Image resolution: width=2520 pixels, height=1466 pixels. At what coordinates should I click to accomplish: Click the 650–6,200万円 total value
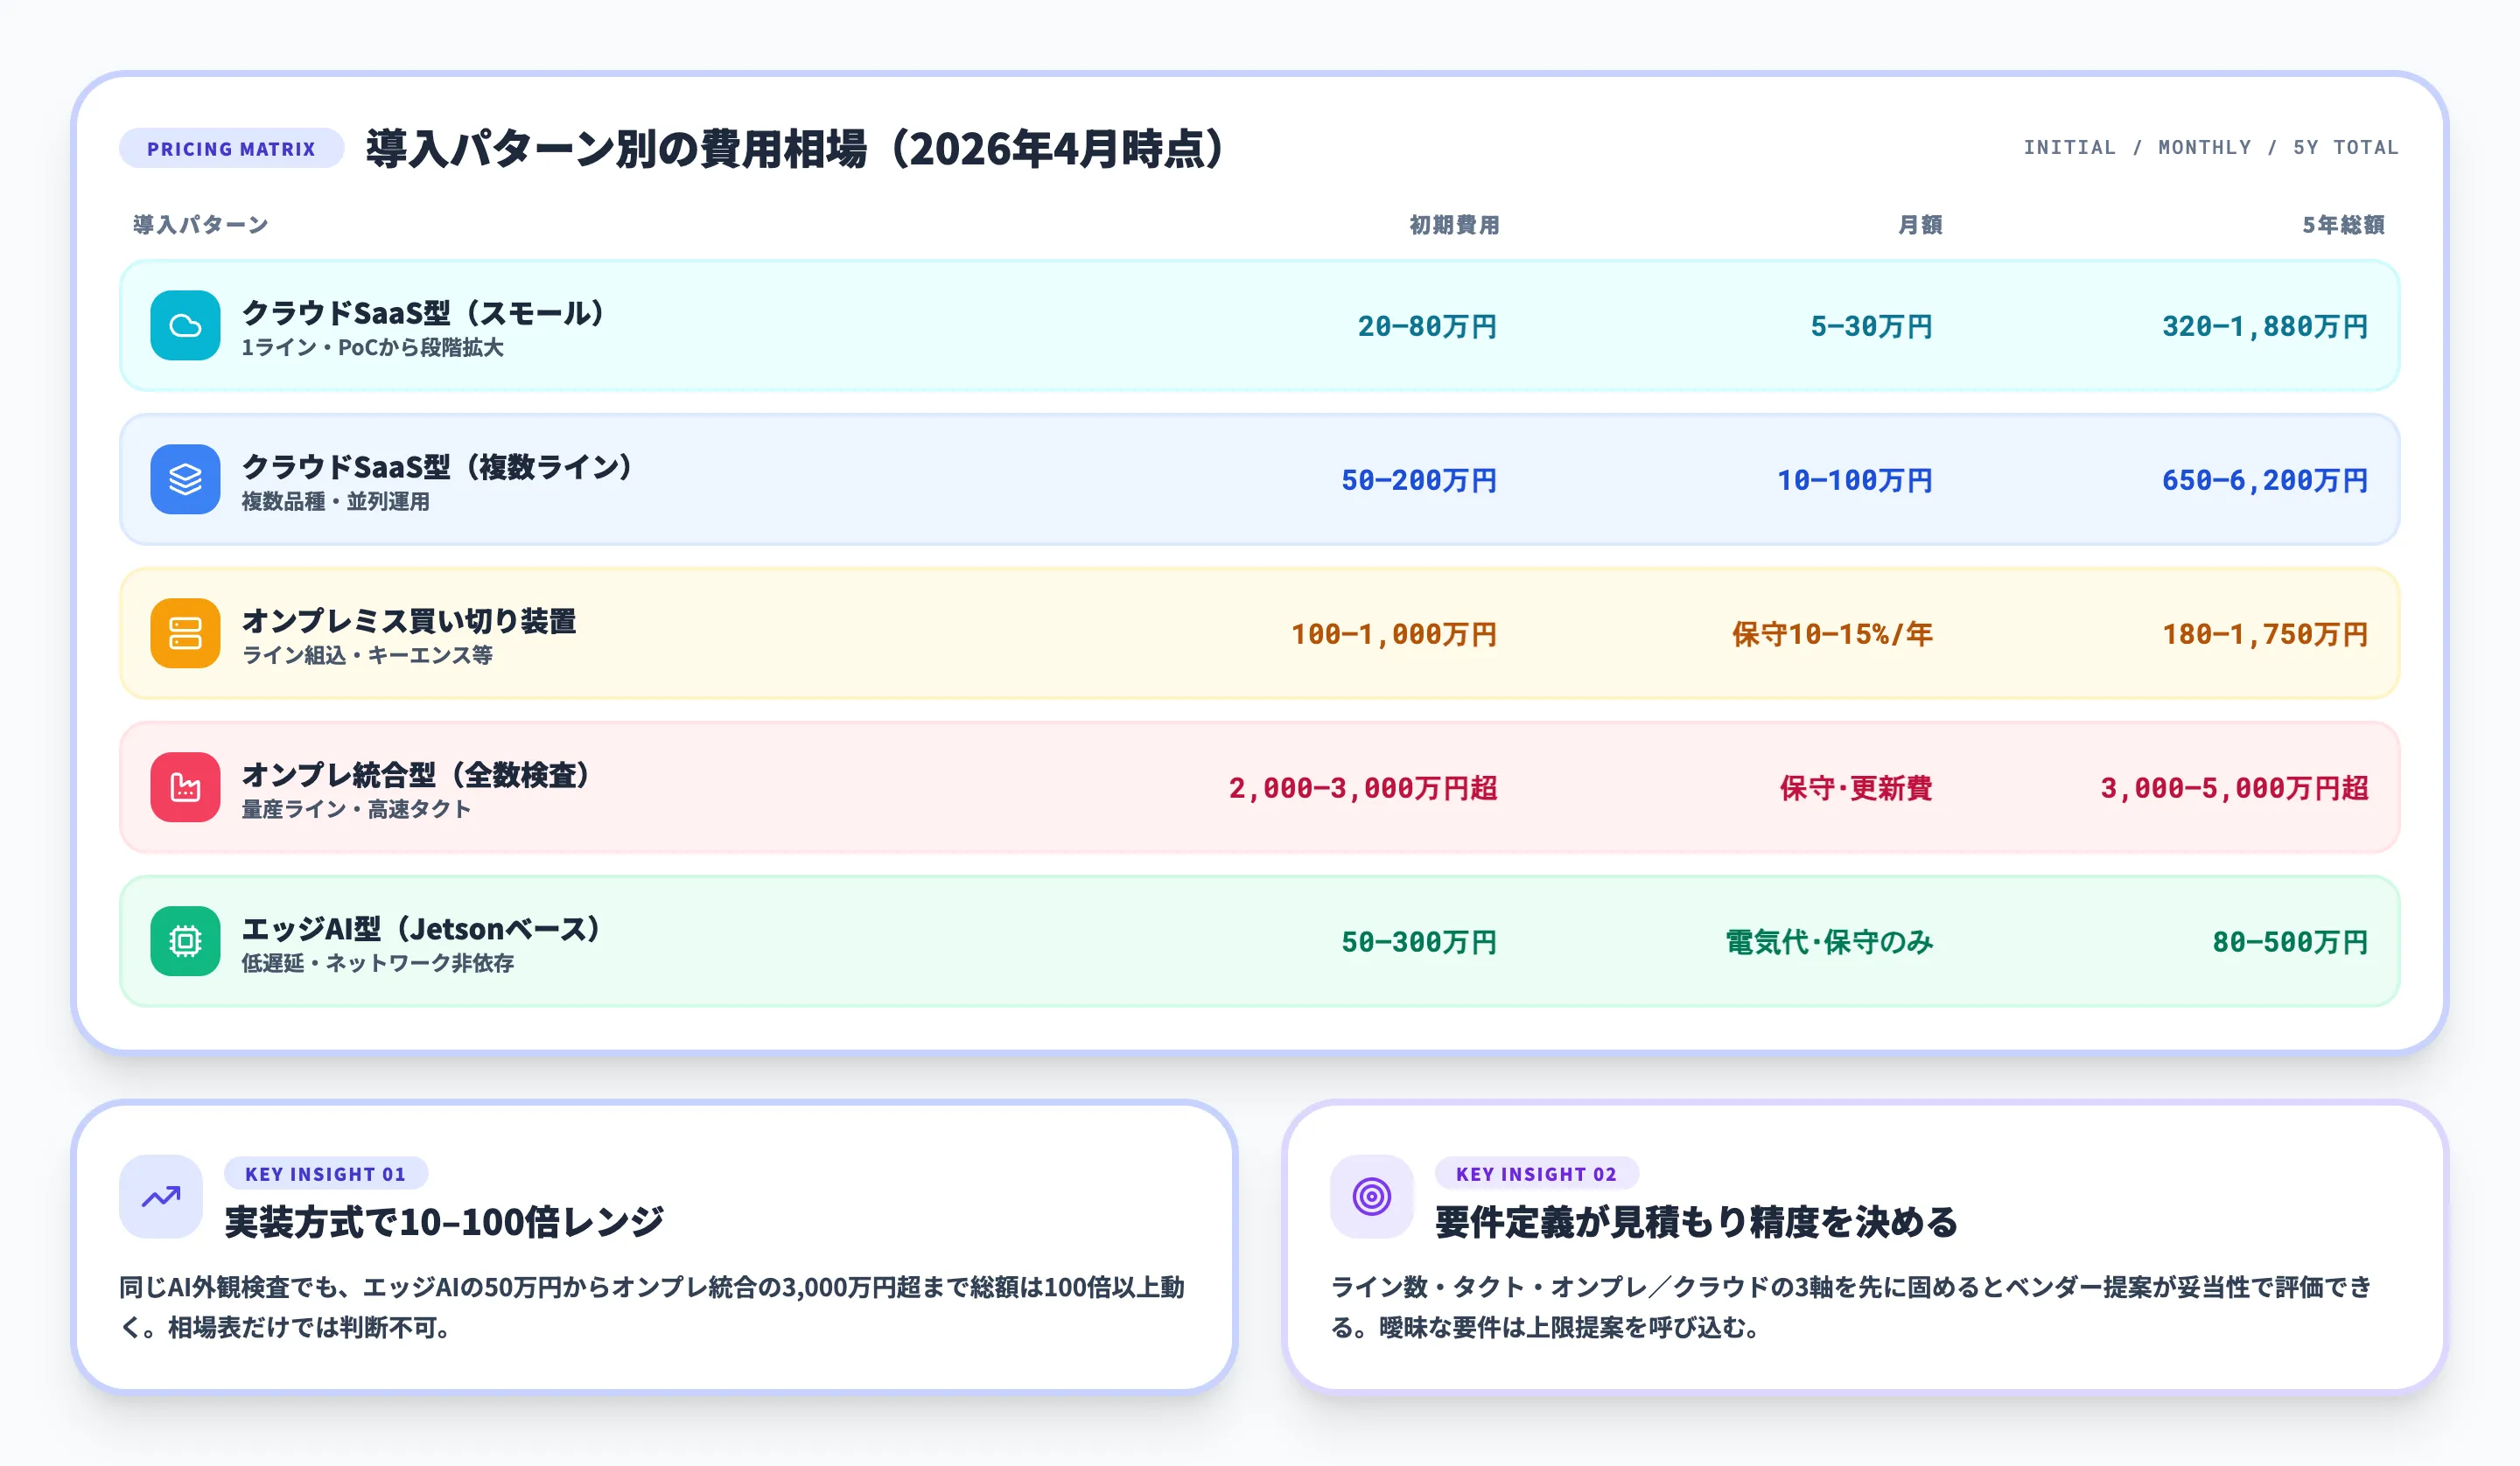(x=2265, y=480)
